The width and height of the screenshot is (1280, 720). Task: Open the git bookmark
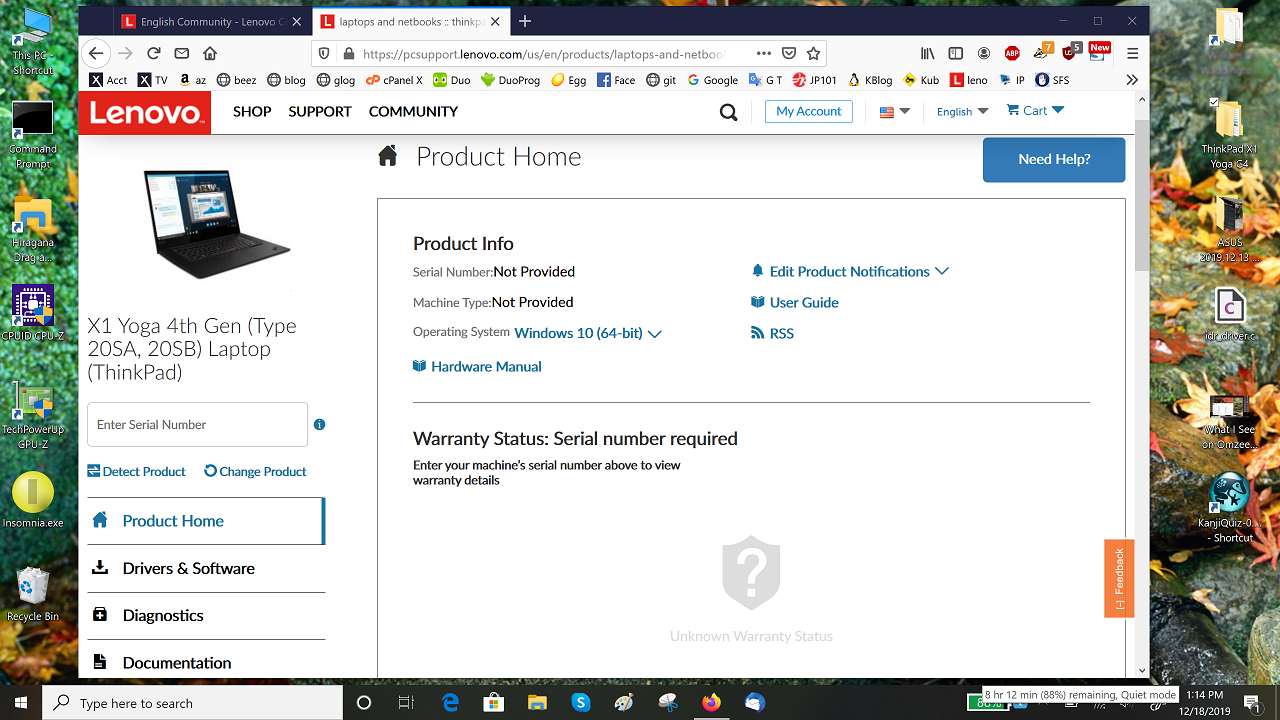click(x=661, y=80)
